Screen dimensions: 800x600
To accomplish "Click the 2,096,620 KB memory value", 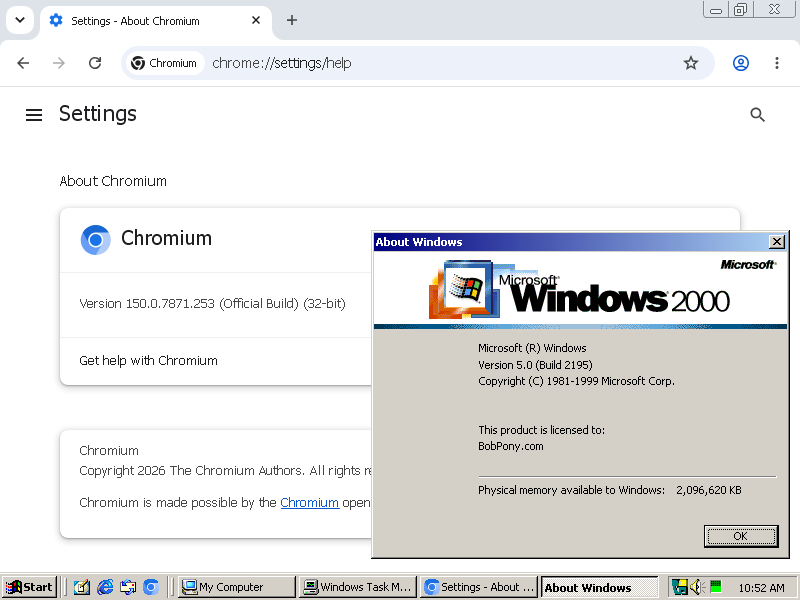I will [x=709, y=490].
